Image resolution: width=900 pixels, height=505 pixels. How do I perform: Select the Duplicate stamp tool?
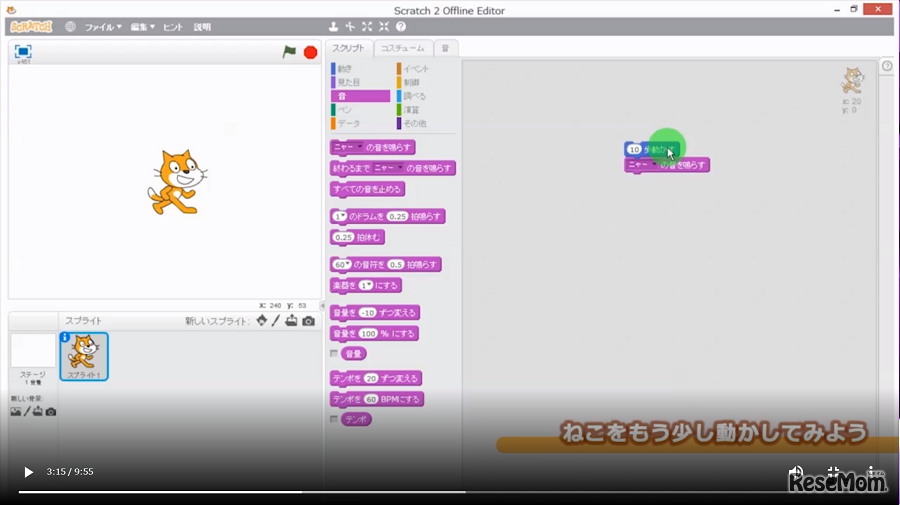[333, 26]
